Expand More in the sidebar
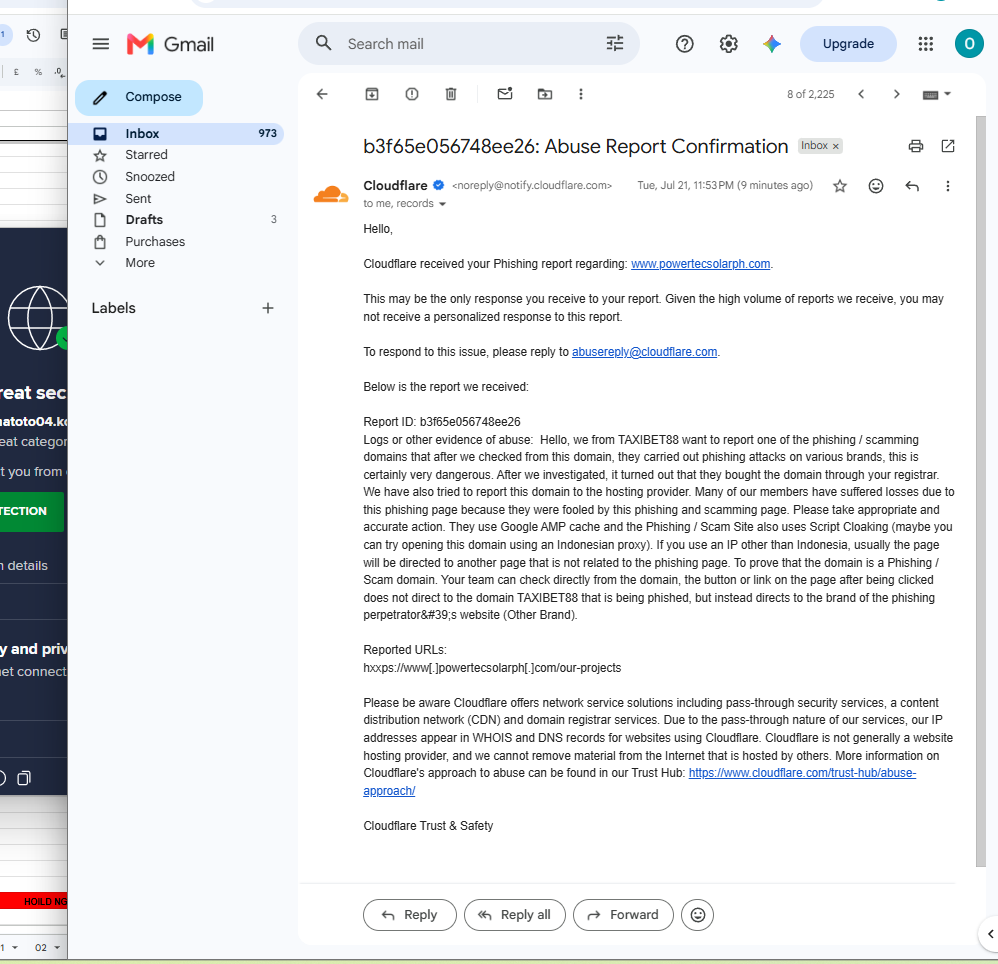This screenshot has height=964, width=998. coord(139,263)
